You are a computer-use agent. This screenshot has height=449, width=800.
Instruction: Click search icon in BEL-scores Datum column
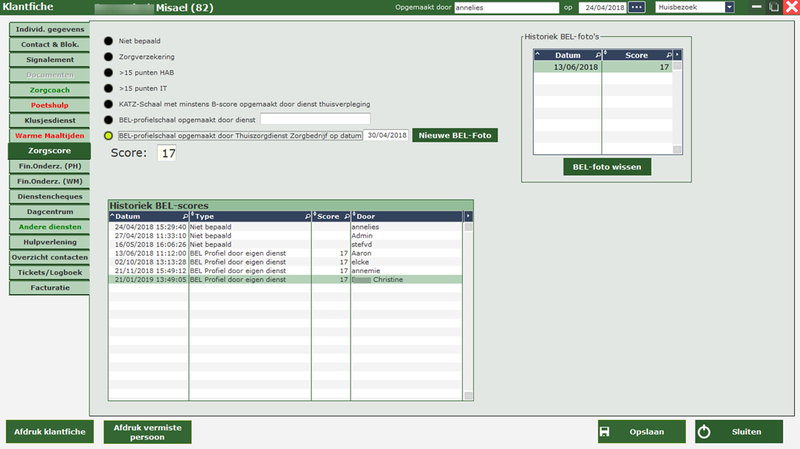[x=183, y=216]
